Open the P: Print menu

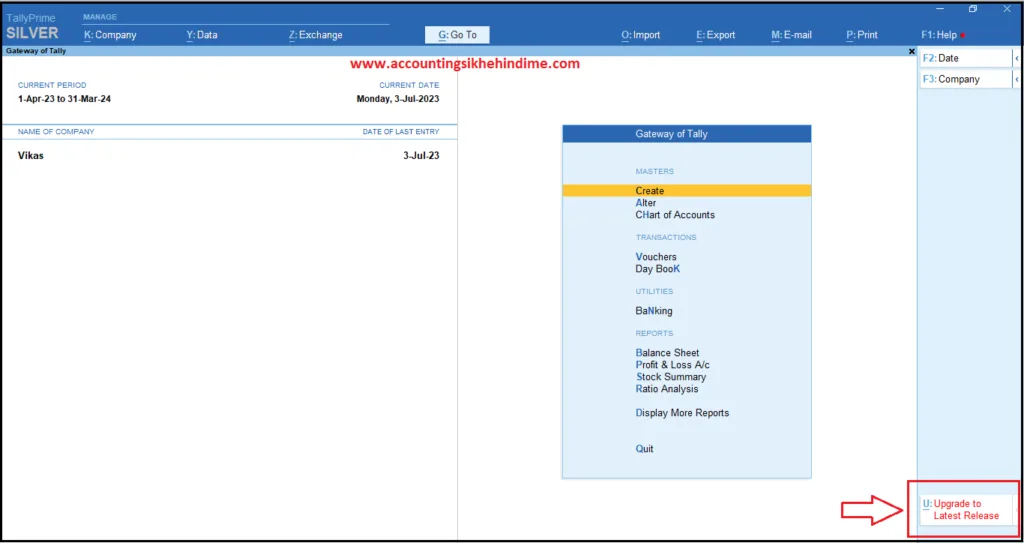tap(862, 35)
